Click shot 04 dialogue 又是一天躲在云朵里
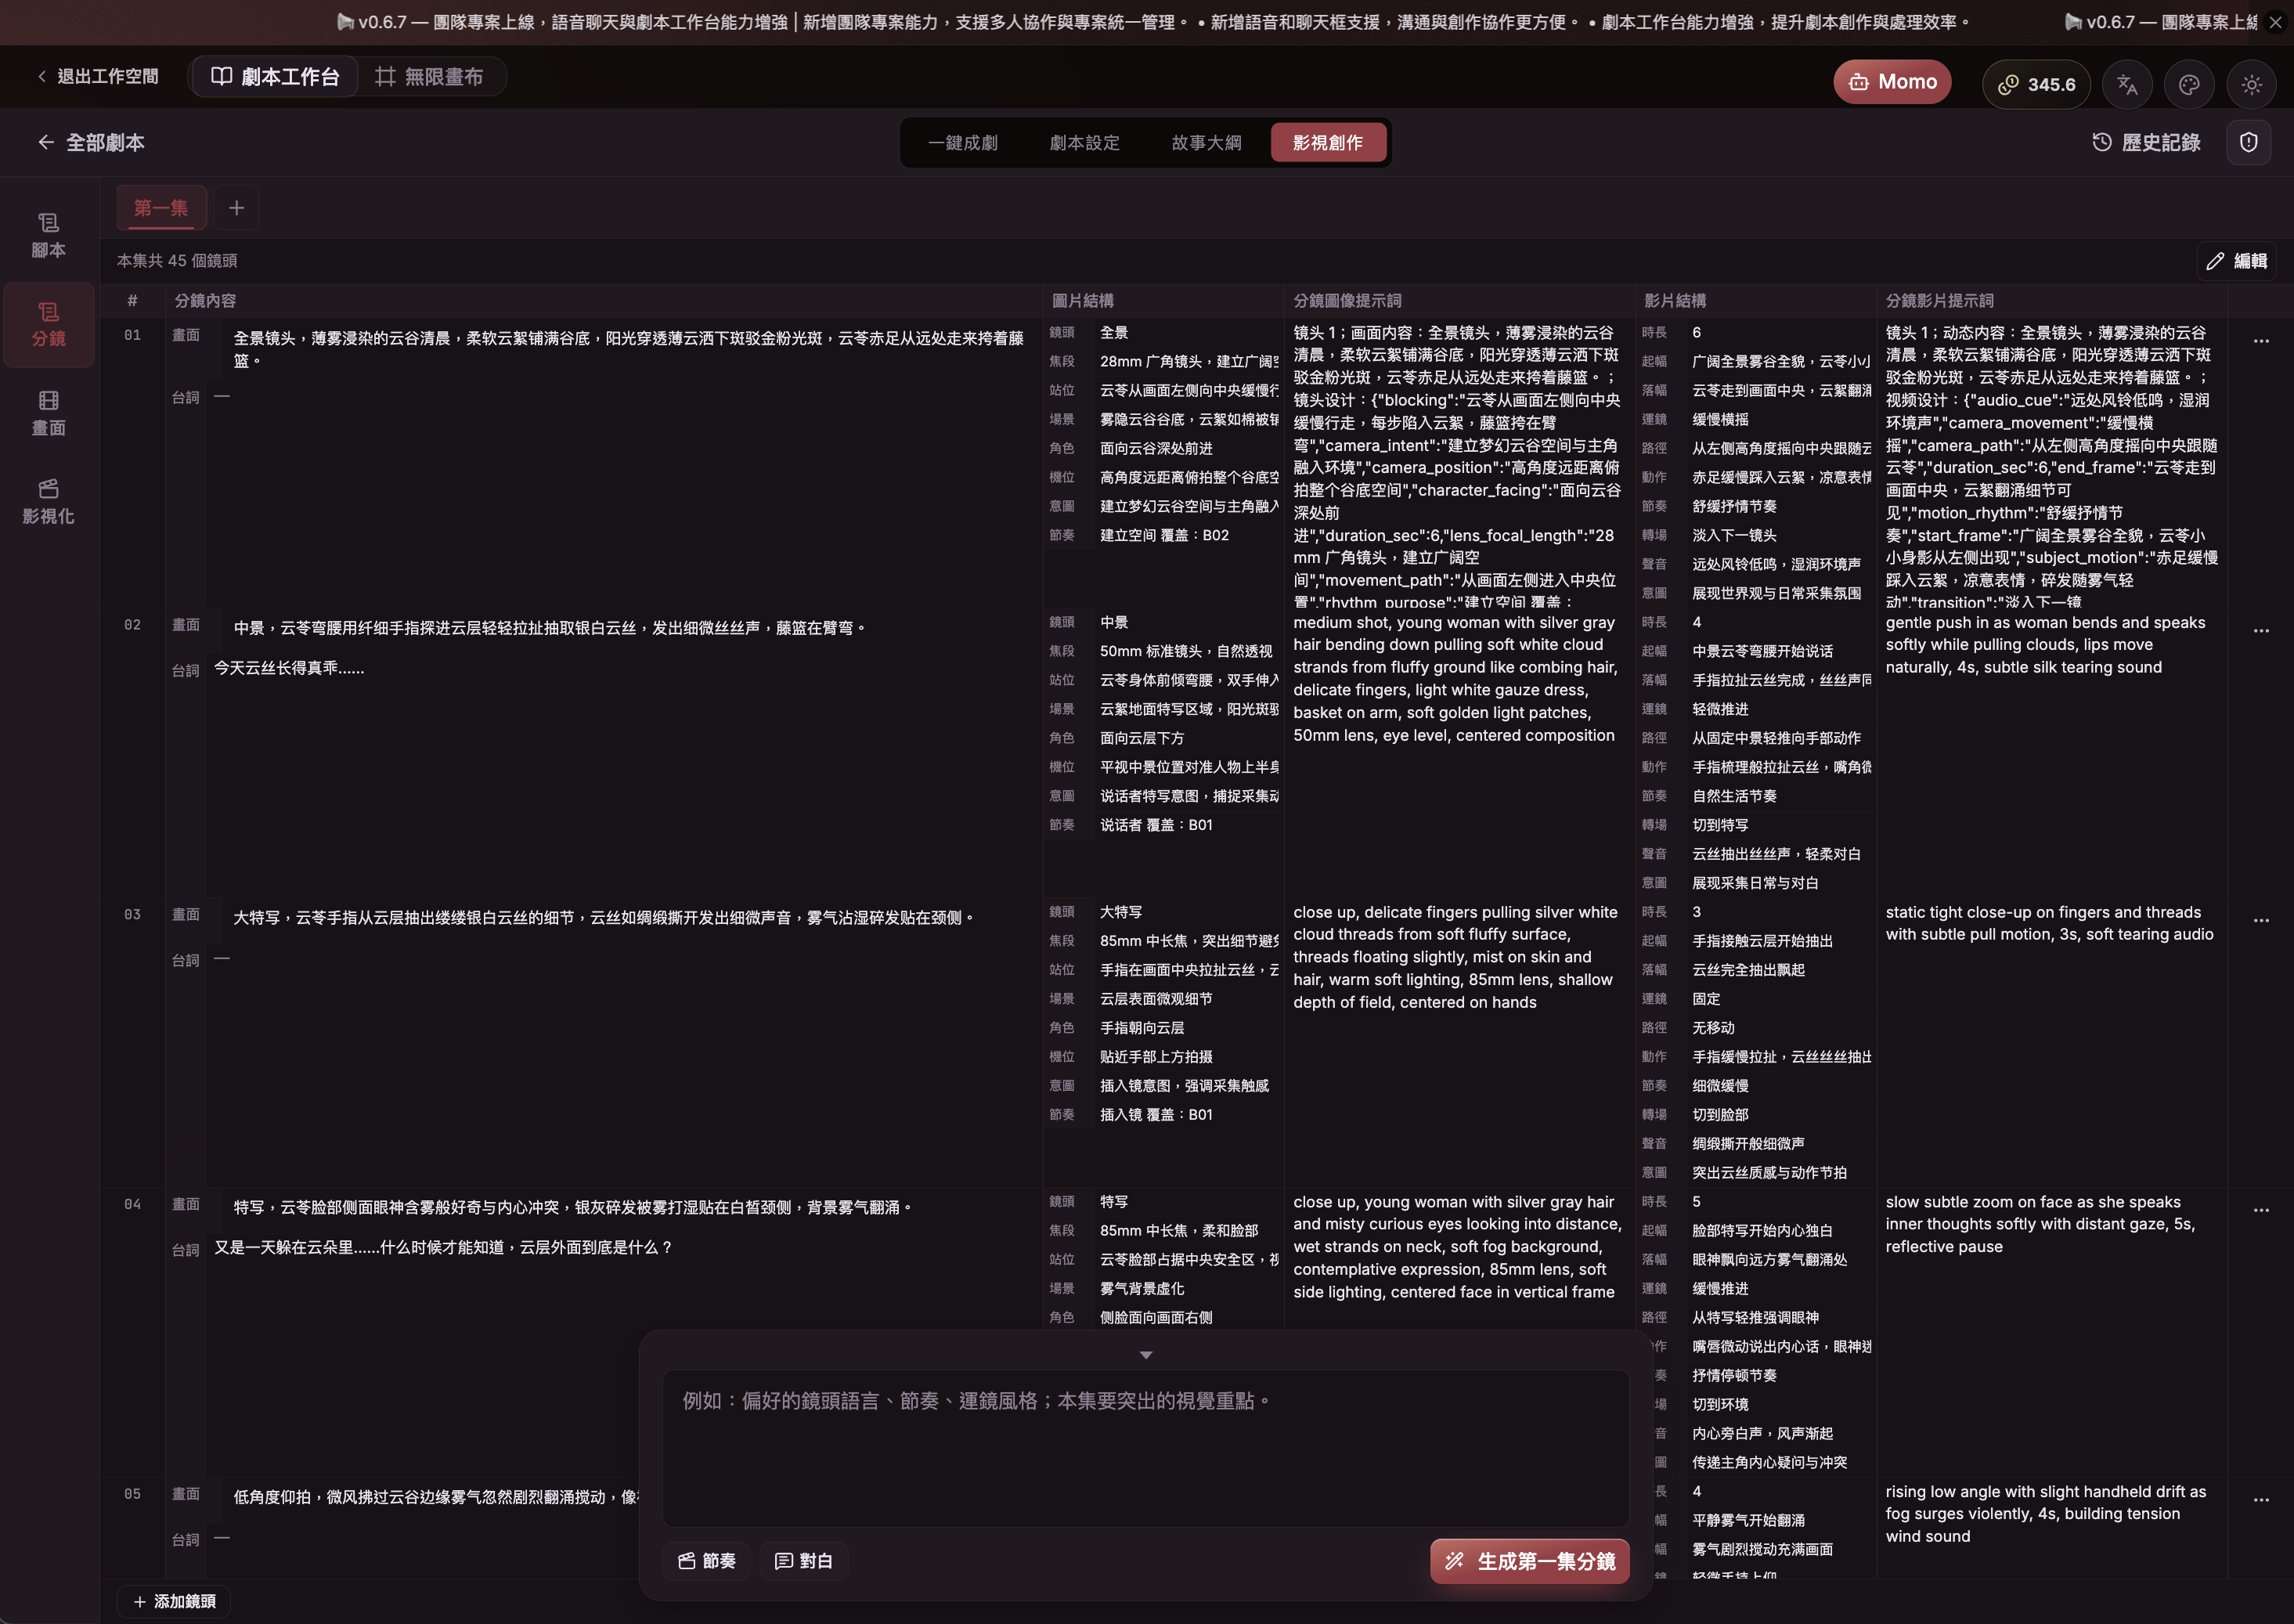Screen dimensions: 2294x1624 pyautogui.click(x=443, y=1248)
